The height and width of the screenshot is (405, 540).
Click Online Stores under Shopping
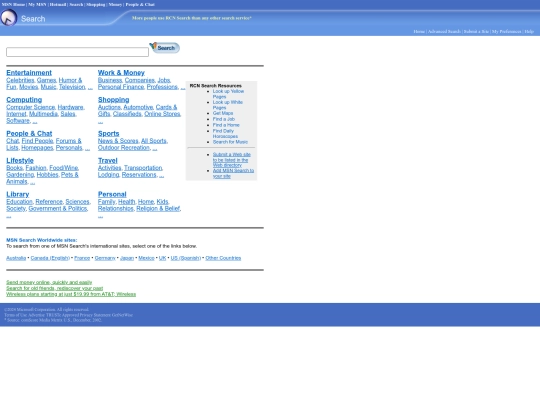point(162,114)
